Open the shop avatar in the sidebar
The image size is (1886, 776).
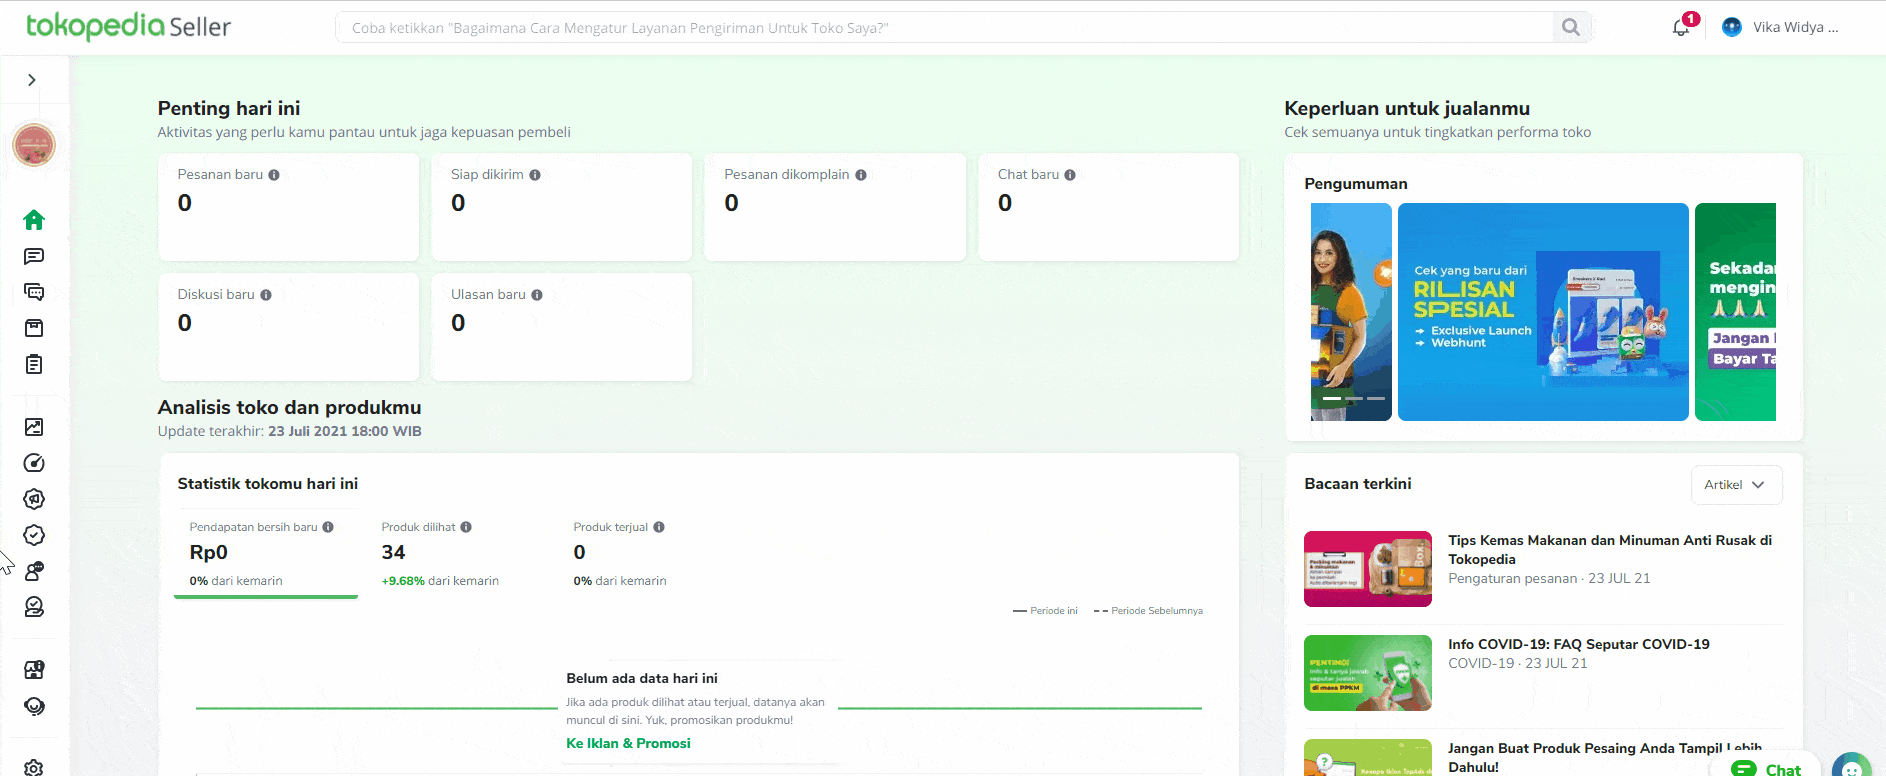(x=34, y=145)
